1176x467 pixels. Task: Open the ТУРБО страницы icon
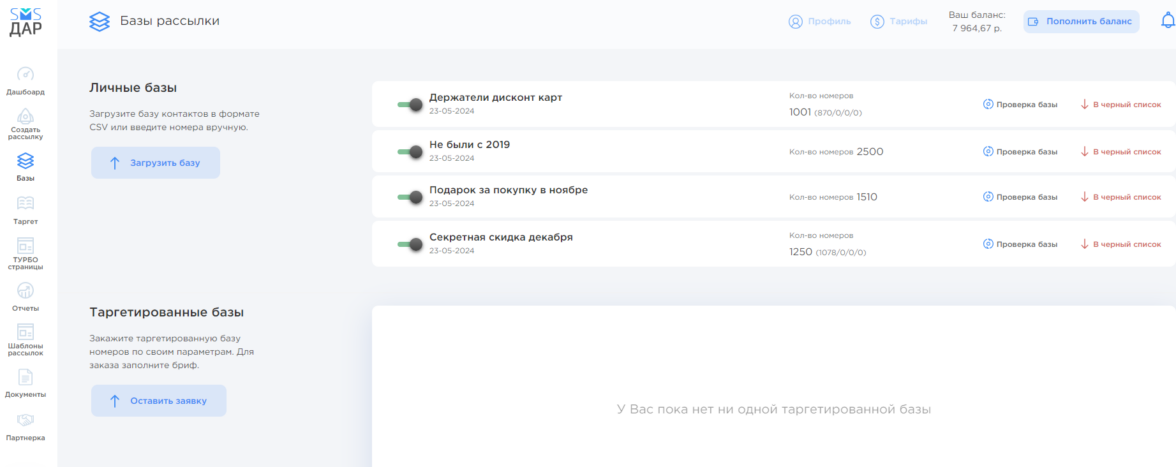point(25,245)
